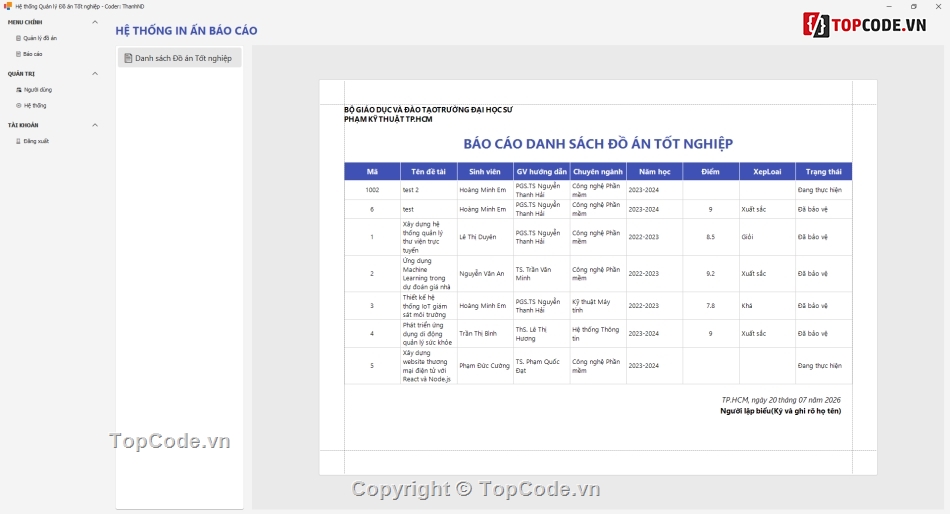Click topic 'Ứng dụng Machine Learning' cell
The width and height of the screenshot is (950, 514).
pos(428,274)
